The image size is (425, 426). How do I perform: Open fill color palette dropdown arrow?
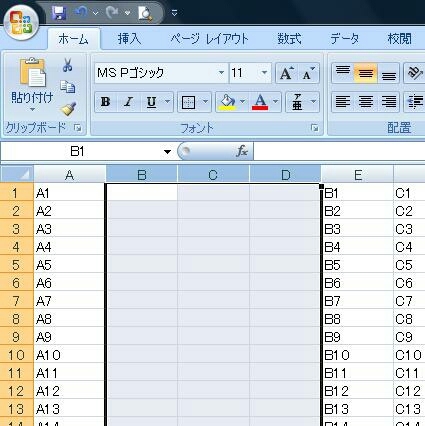click(x=243, y=101)
